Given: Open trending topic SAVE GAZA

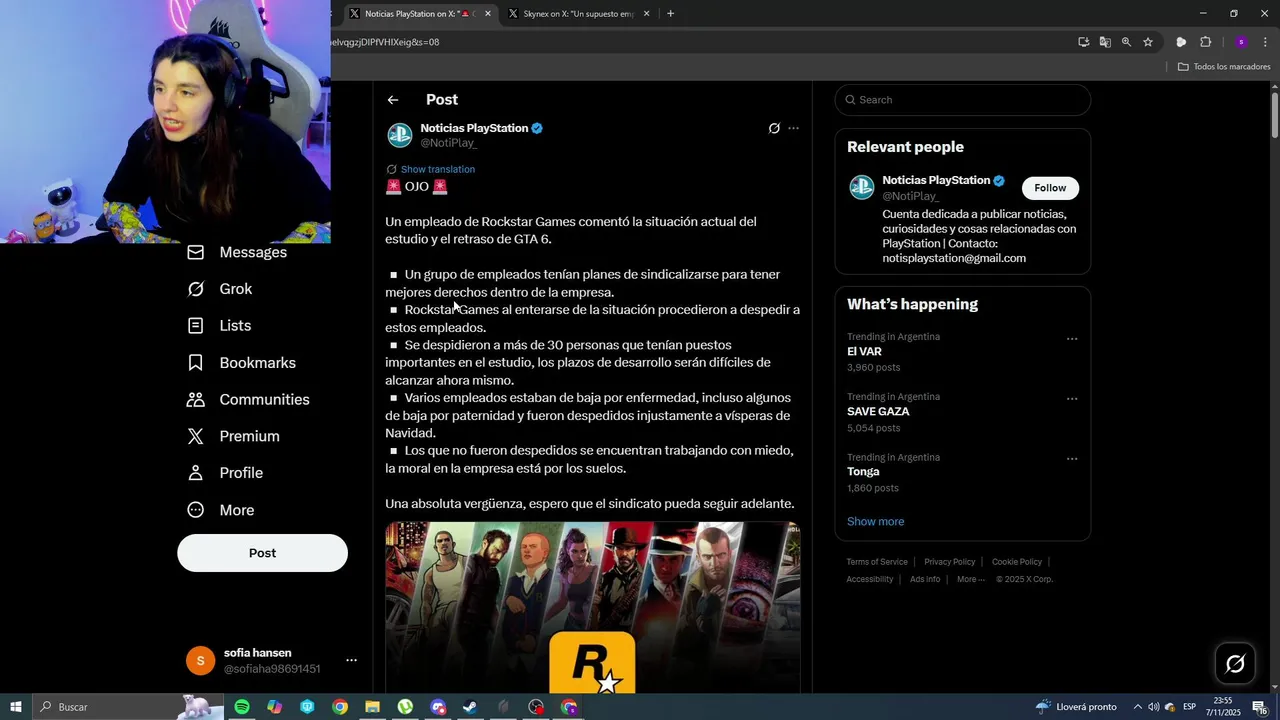Looking at the screenshot, I should (878, 412).
